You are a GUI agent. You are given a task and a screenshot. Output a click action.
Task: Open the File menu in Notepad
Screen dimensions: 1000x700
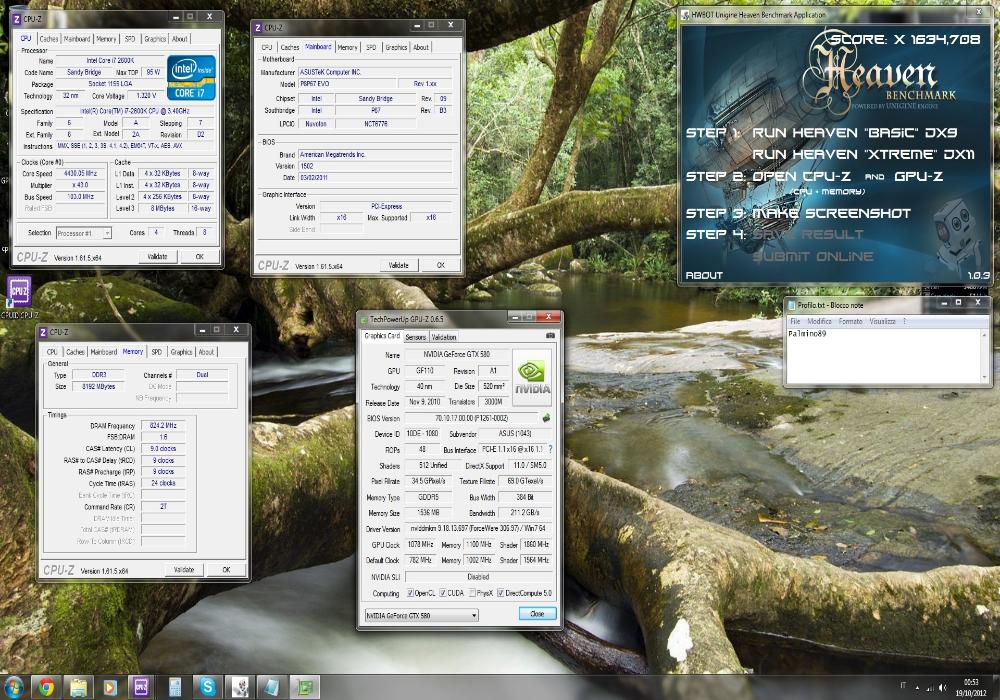click(795, 321)
